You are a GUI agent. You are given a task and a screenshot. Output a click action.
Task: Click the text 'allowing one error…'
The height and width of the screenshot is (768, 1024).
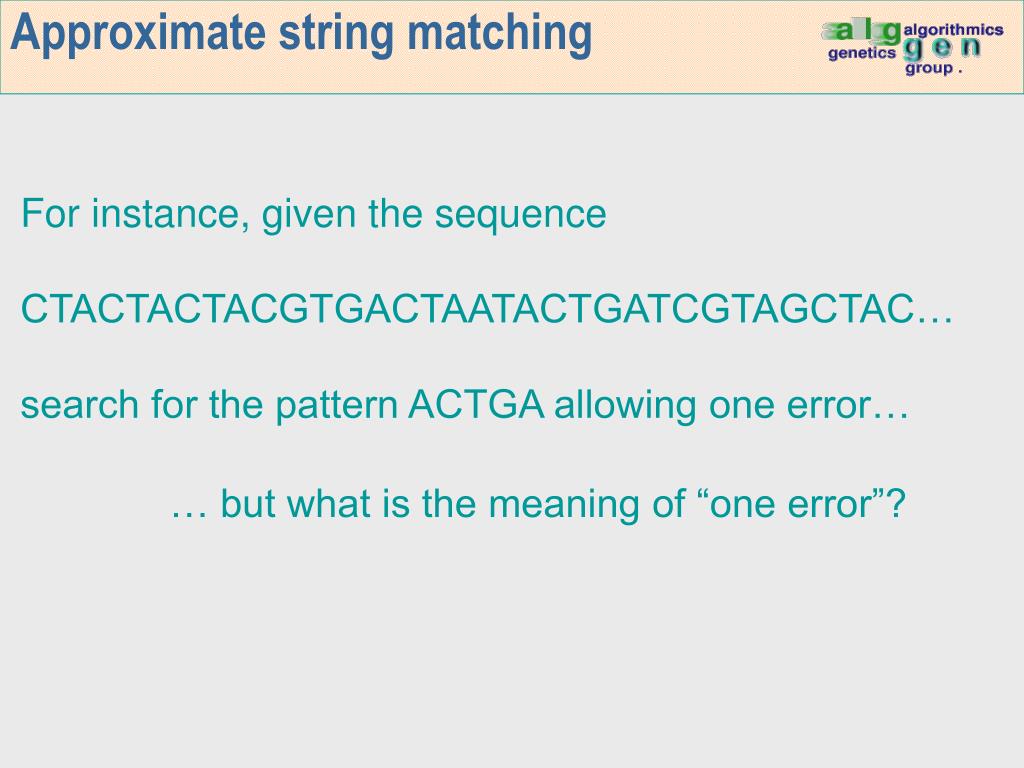click(731, 404)
